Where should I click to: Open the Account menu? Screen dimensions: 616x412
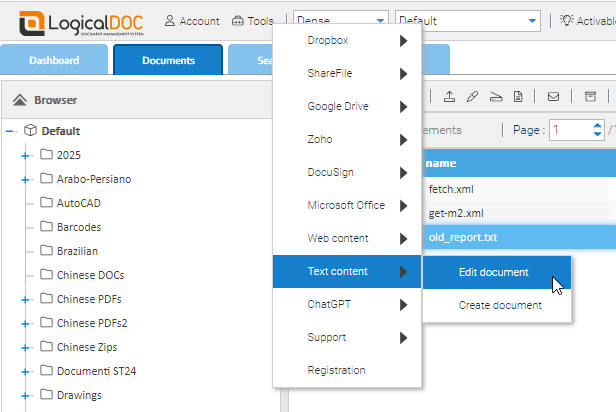click(x=192, y=21)
